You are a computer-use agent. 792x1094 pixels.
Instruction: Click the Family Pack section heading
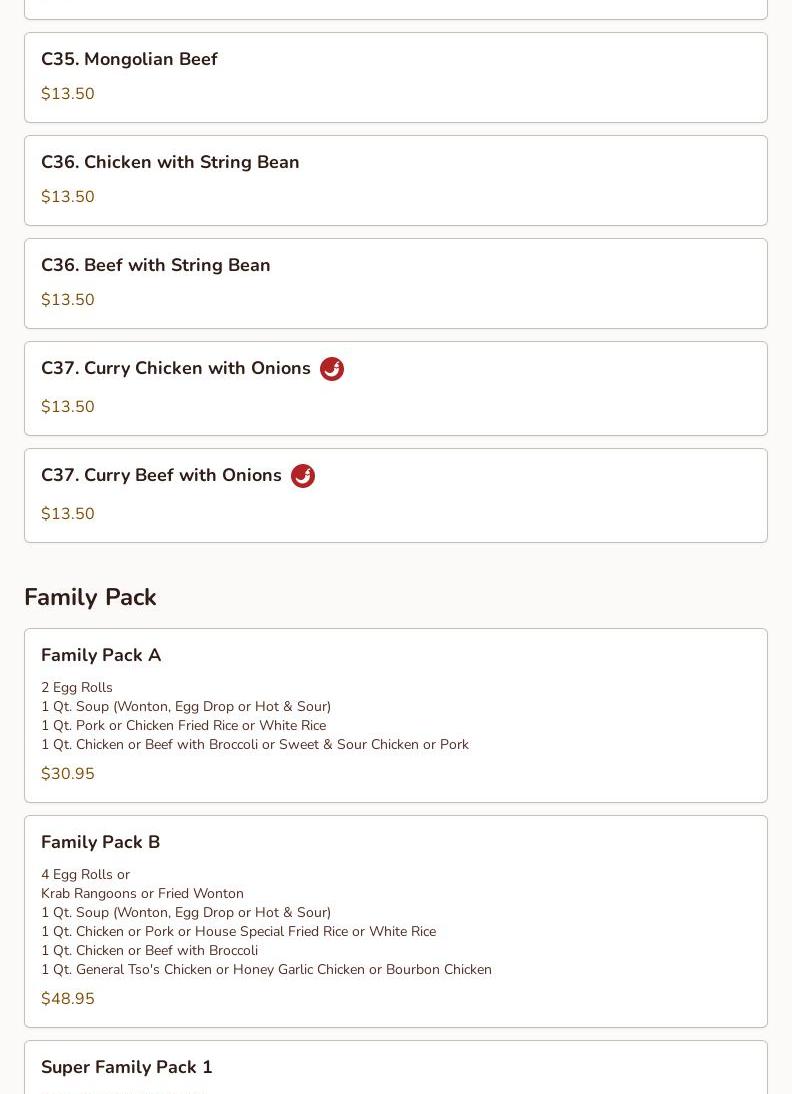click(x=90, y=597)
